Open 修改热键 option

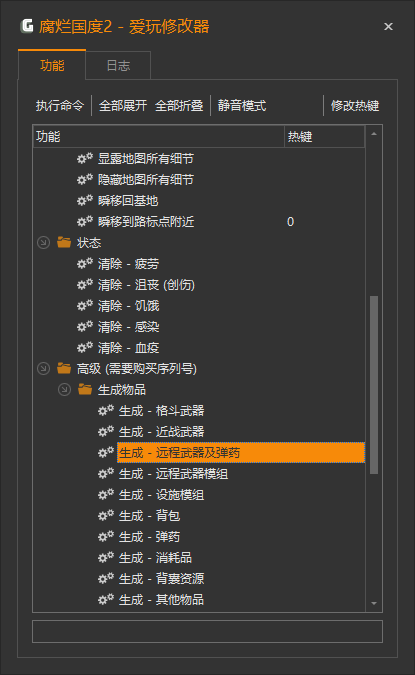coord(355,105)
